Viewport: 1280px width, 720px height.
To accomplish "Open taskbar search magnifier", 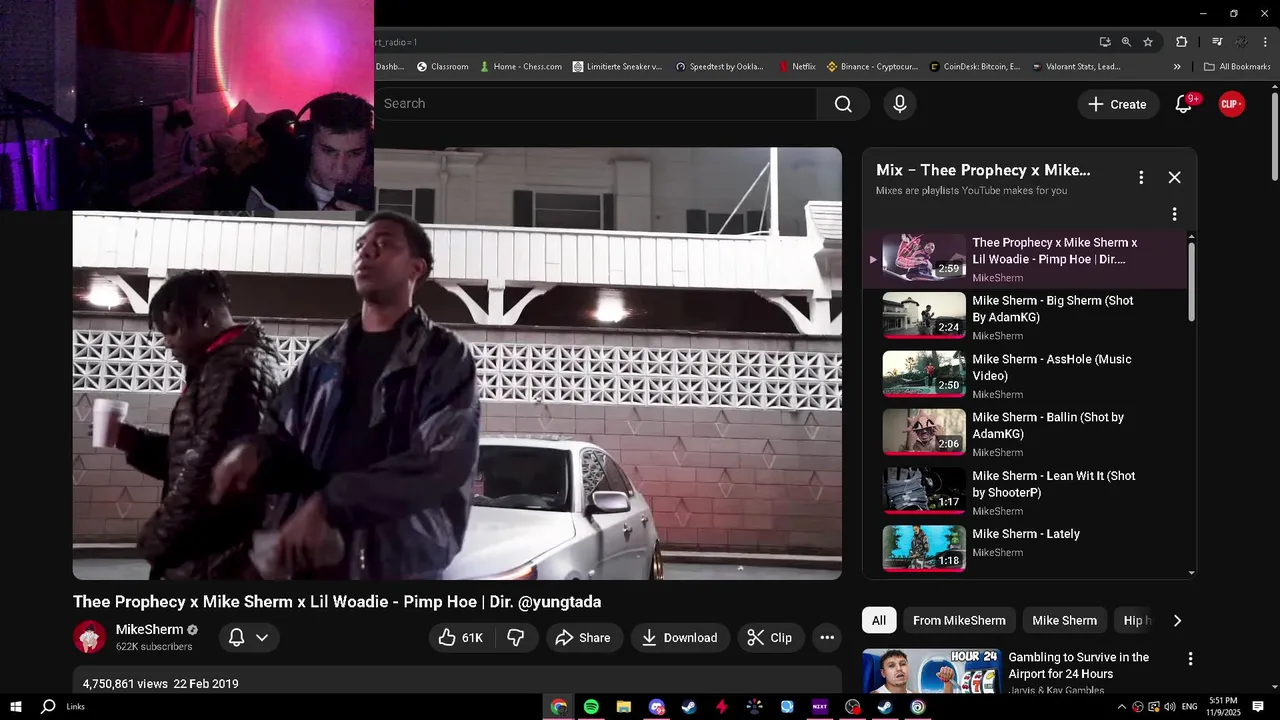I will pos(48,707).
